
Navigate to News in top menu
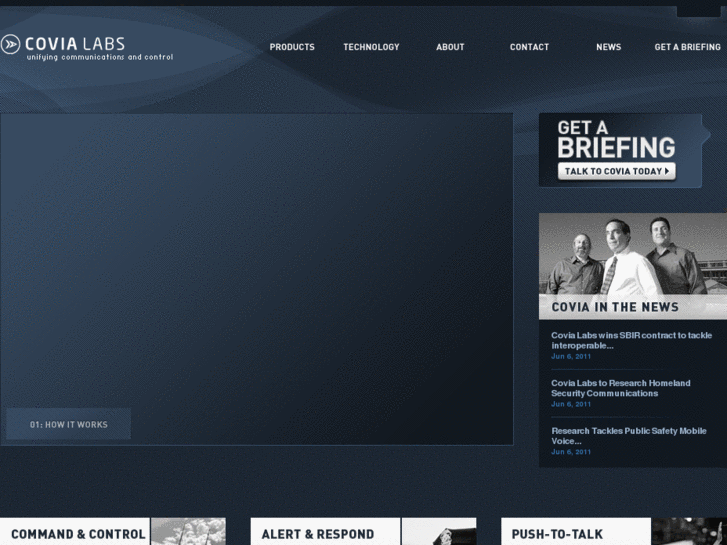(608, 47)
